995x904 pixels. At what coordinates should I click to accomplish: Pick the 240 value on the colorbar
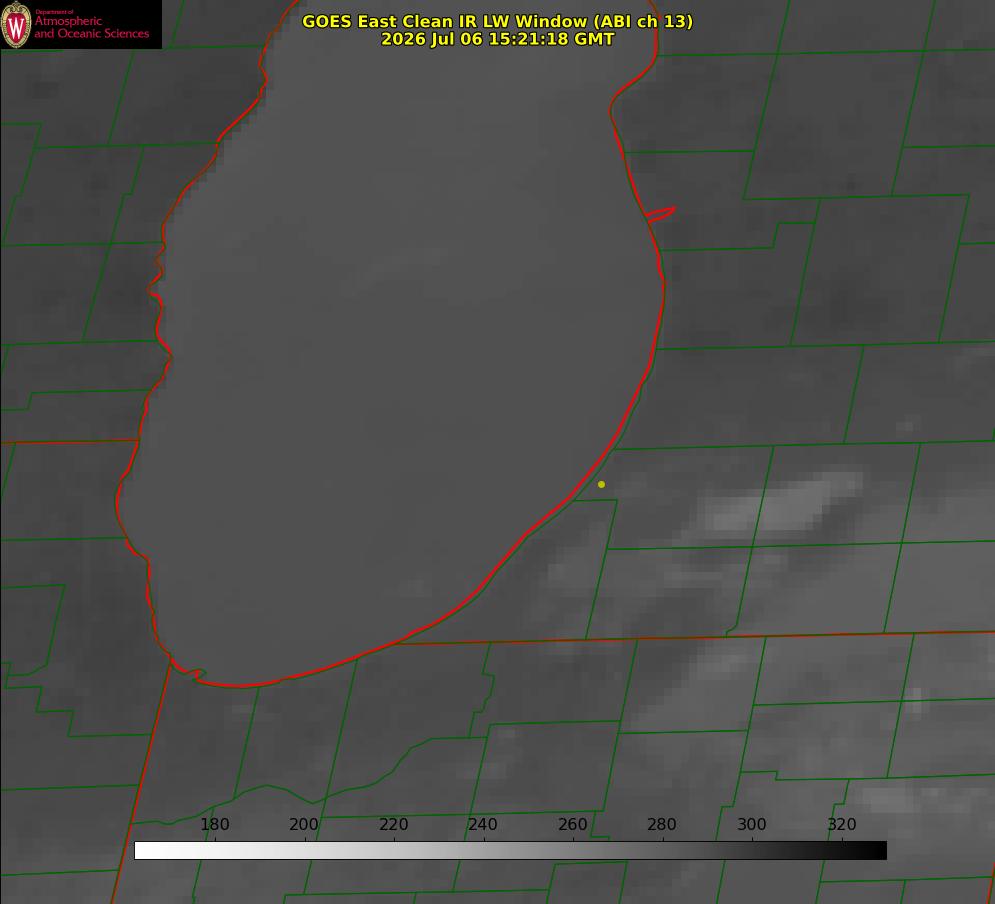[x=483, y=824]
